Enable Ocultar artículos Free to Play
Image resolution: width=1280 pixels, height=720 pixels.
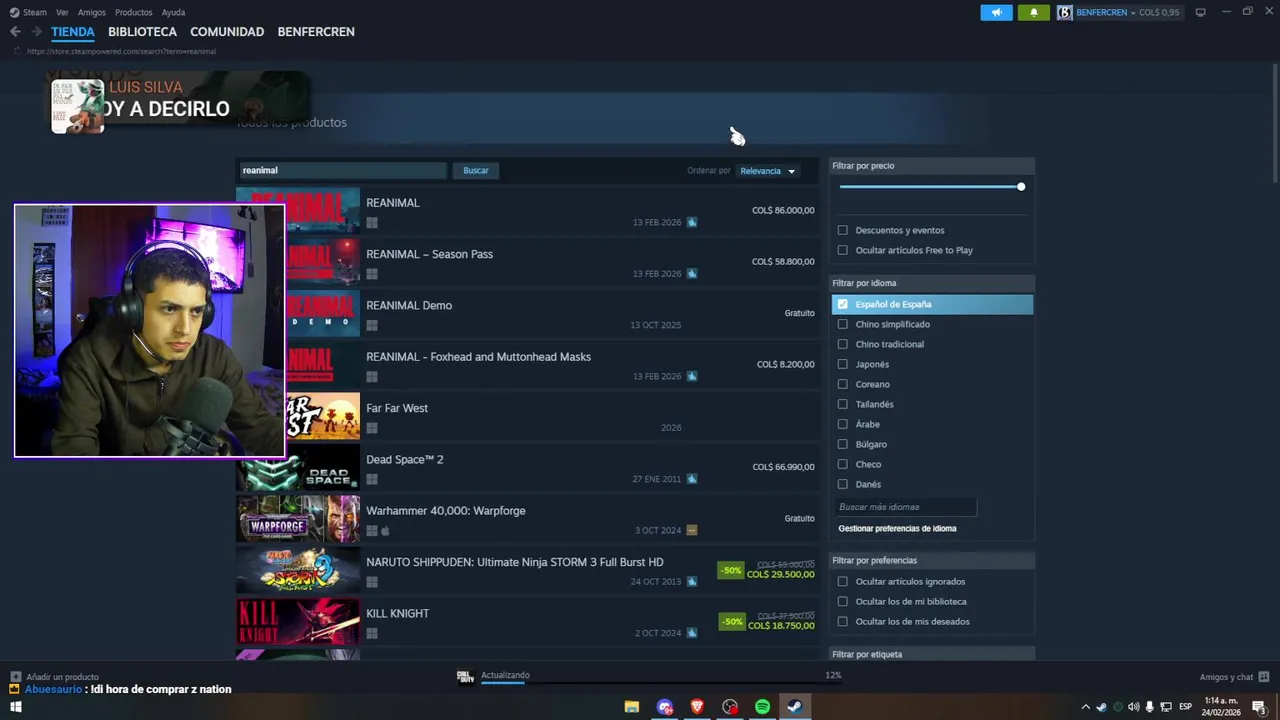(x=842, y=250)
